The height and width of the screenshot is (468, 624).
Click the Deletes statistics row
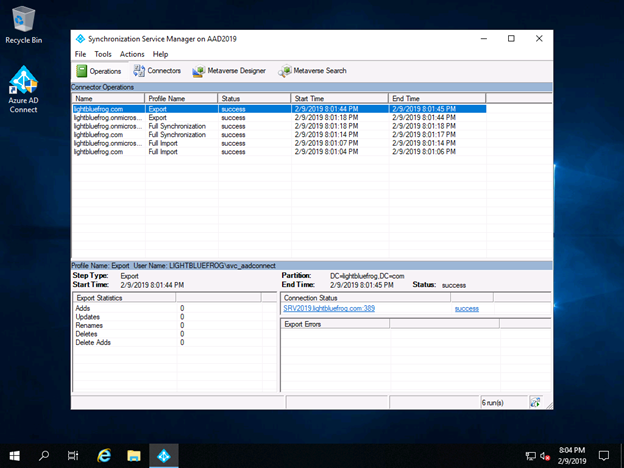point(167,334)
